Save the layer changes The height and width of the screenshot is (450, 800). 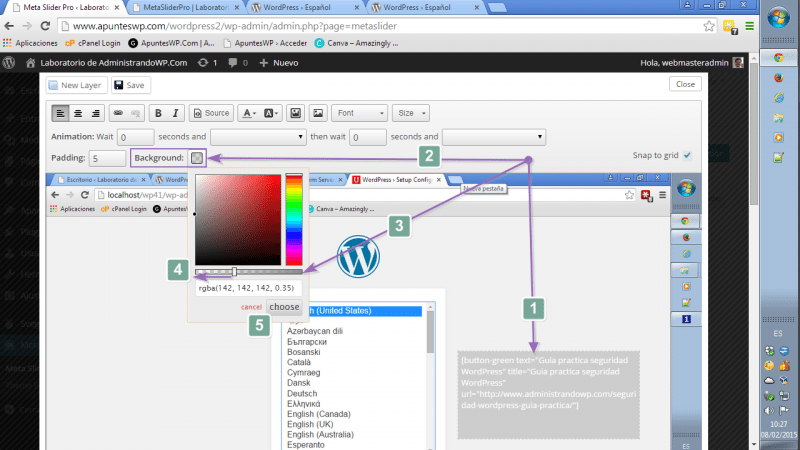coord(130,85)
